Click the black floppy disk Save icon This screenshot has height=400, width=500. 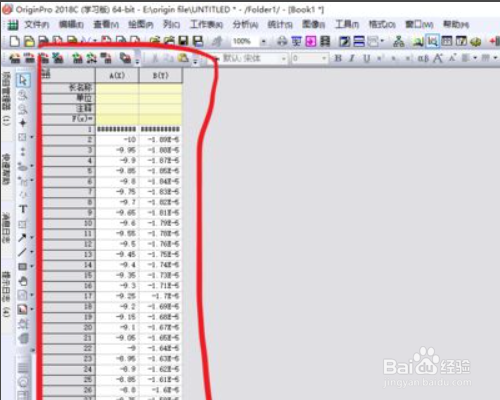(183, 41)
